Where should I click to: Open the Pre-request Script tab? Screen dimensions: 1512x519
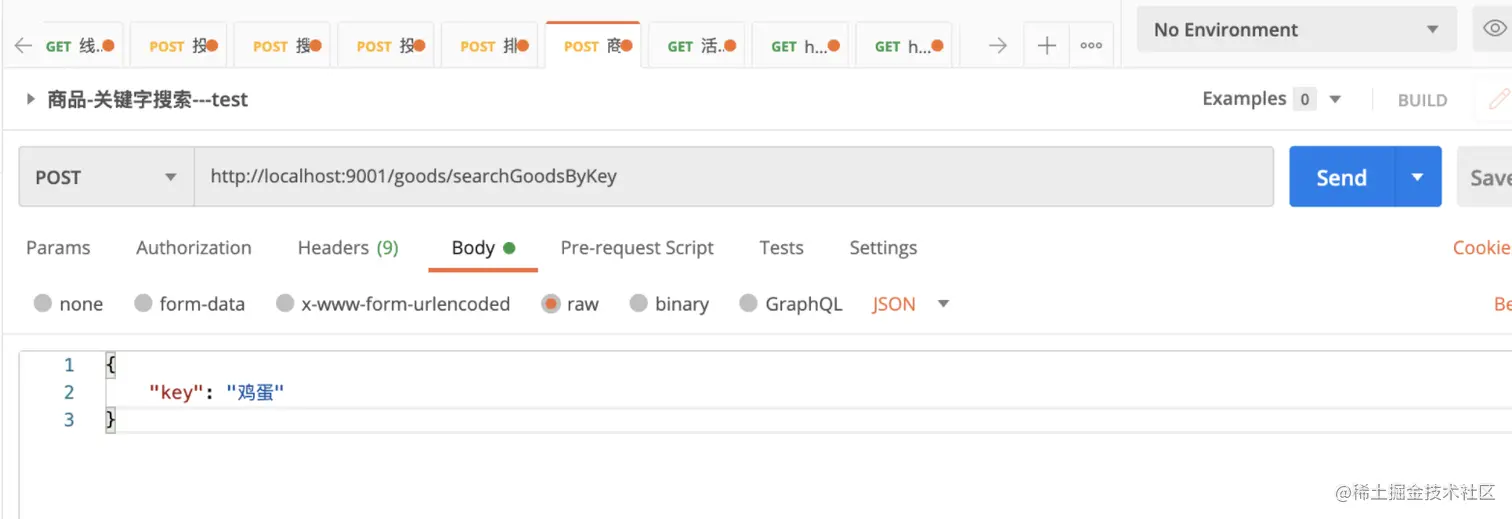coord(637,248)
